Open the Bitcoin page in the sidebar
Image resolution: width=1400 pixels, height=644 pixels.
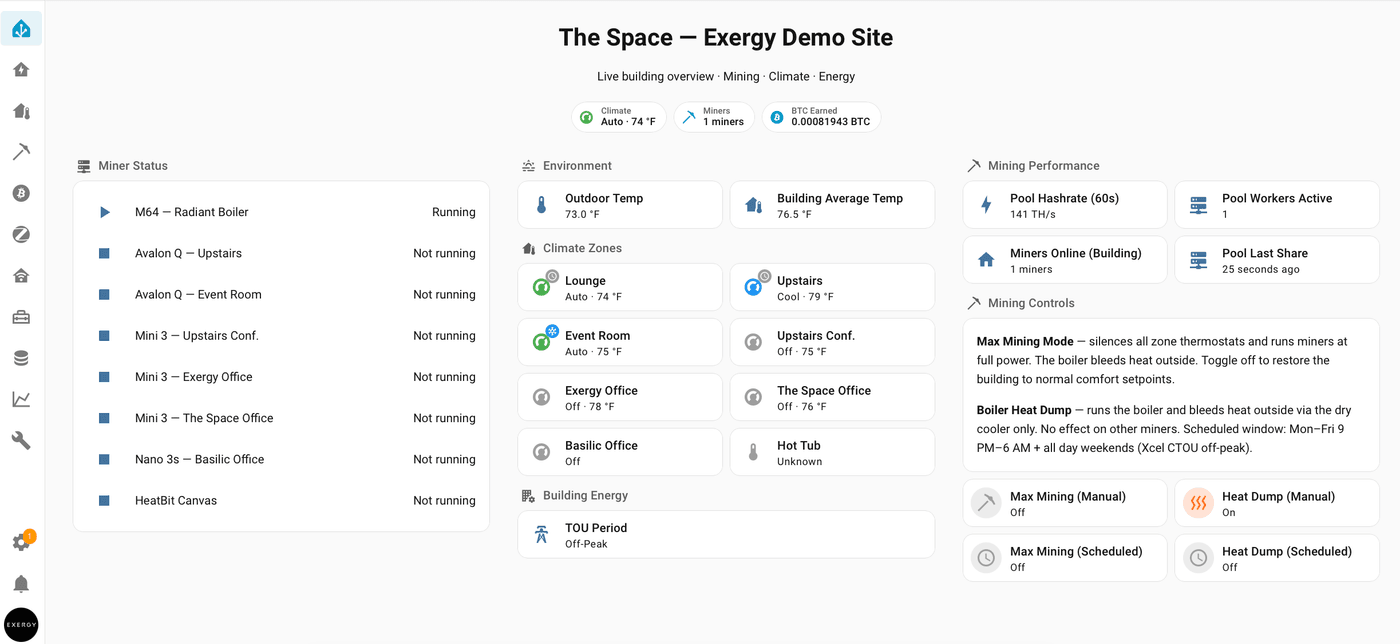tap(21, 193)
